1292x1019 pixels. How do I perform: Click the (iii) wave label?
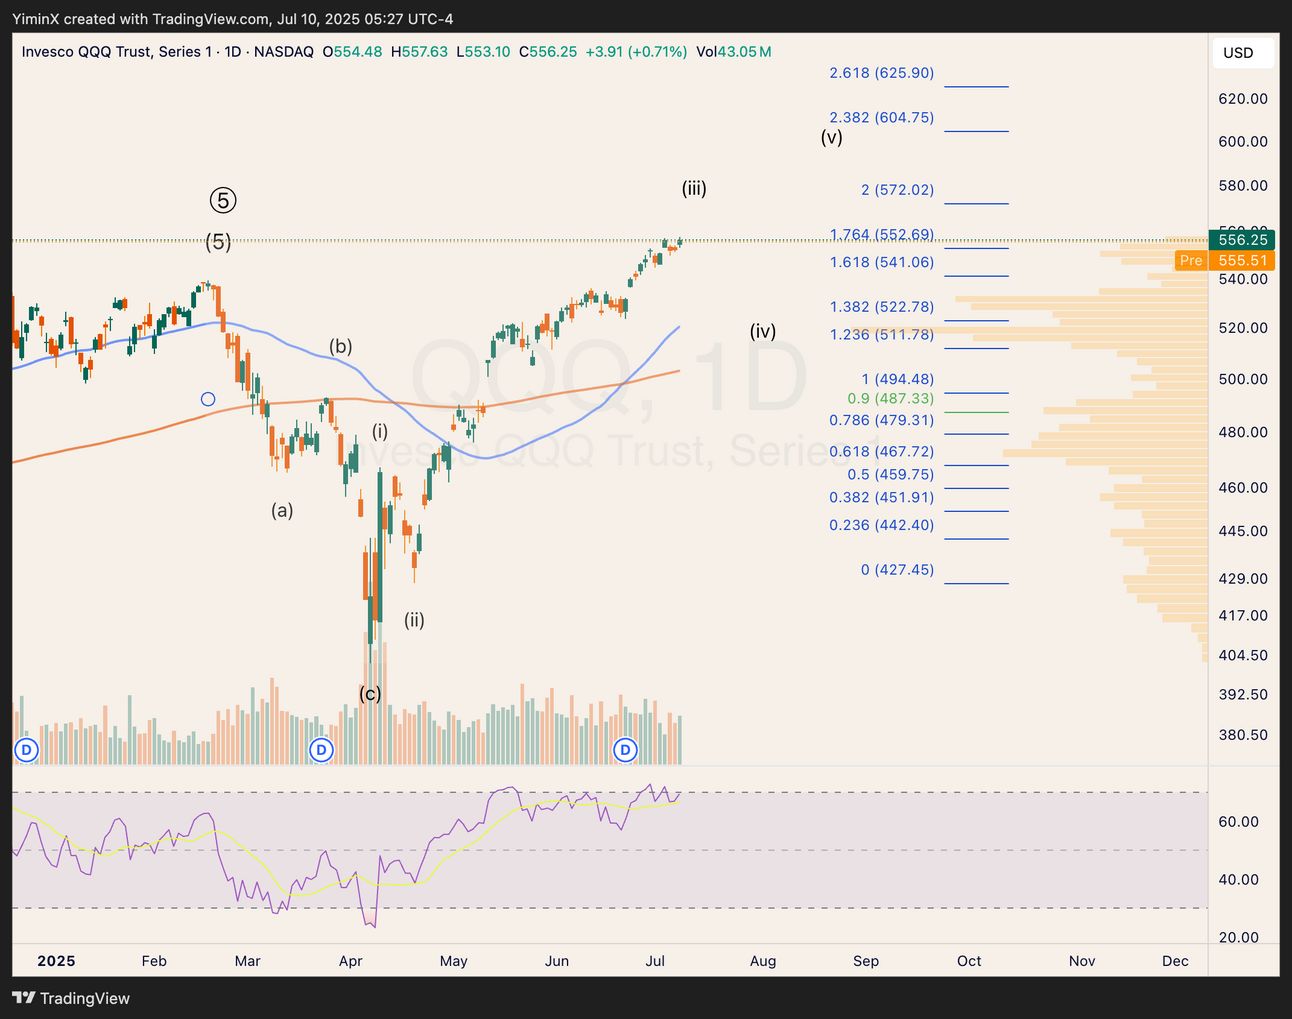coord(694,188)
